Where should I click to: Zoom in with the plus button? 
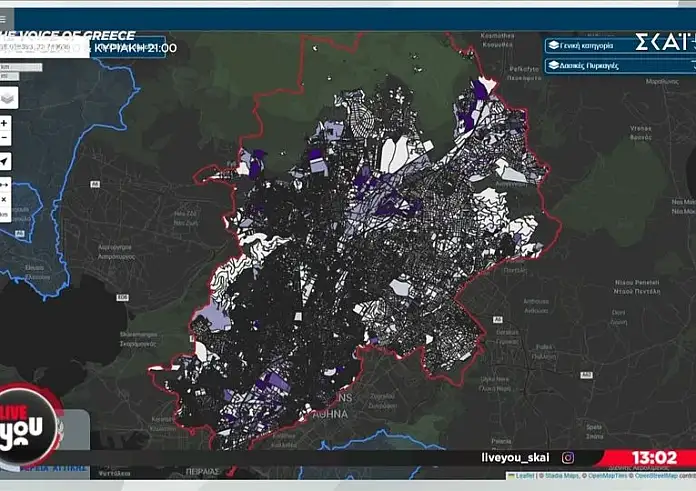tap(5, 124)
